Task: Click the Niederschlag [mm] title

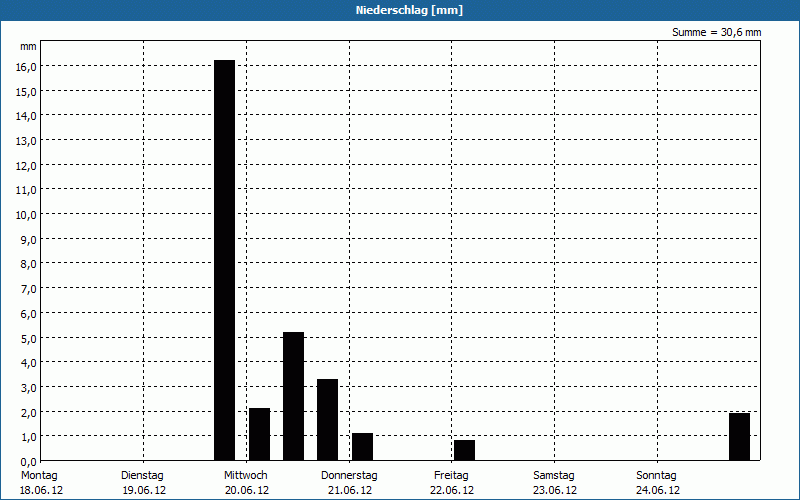Action: [x=409, y=10]
